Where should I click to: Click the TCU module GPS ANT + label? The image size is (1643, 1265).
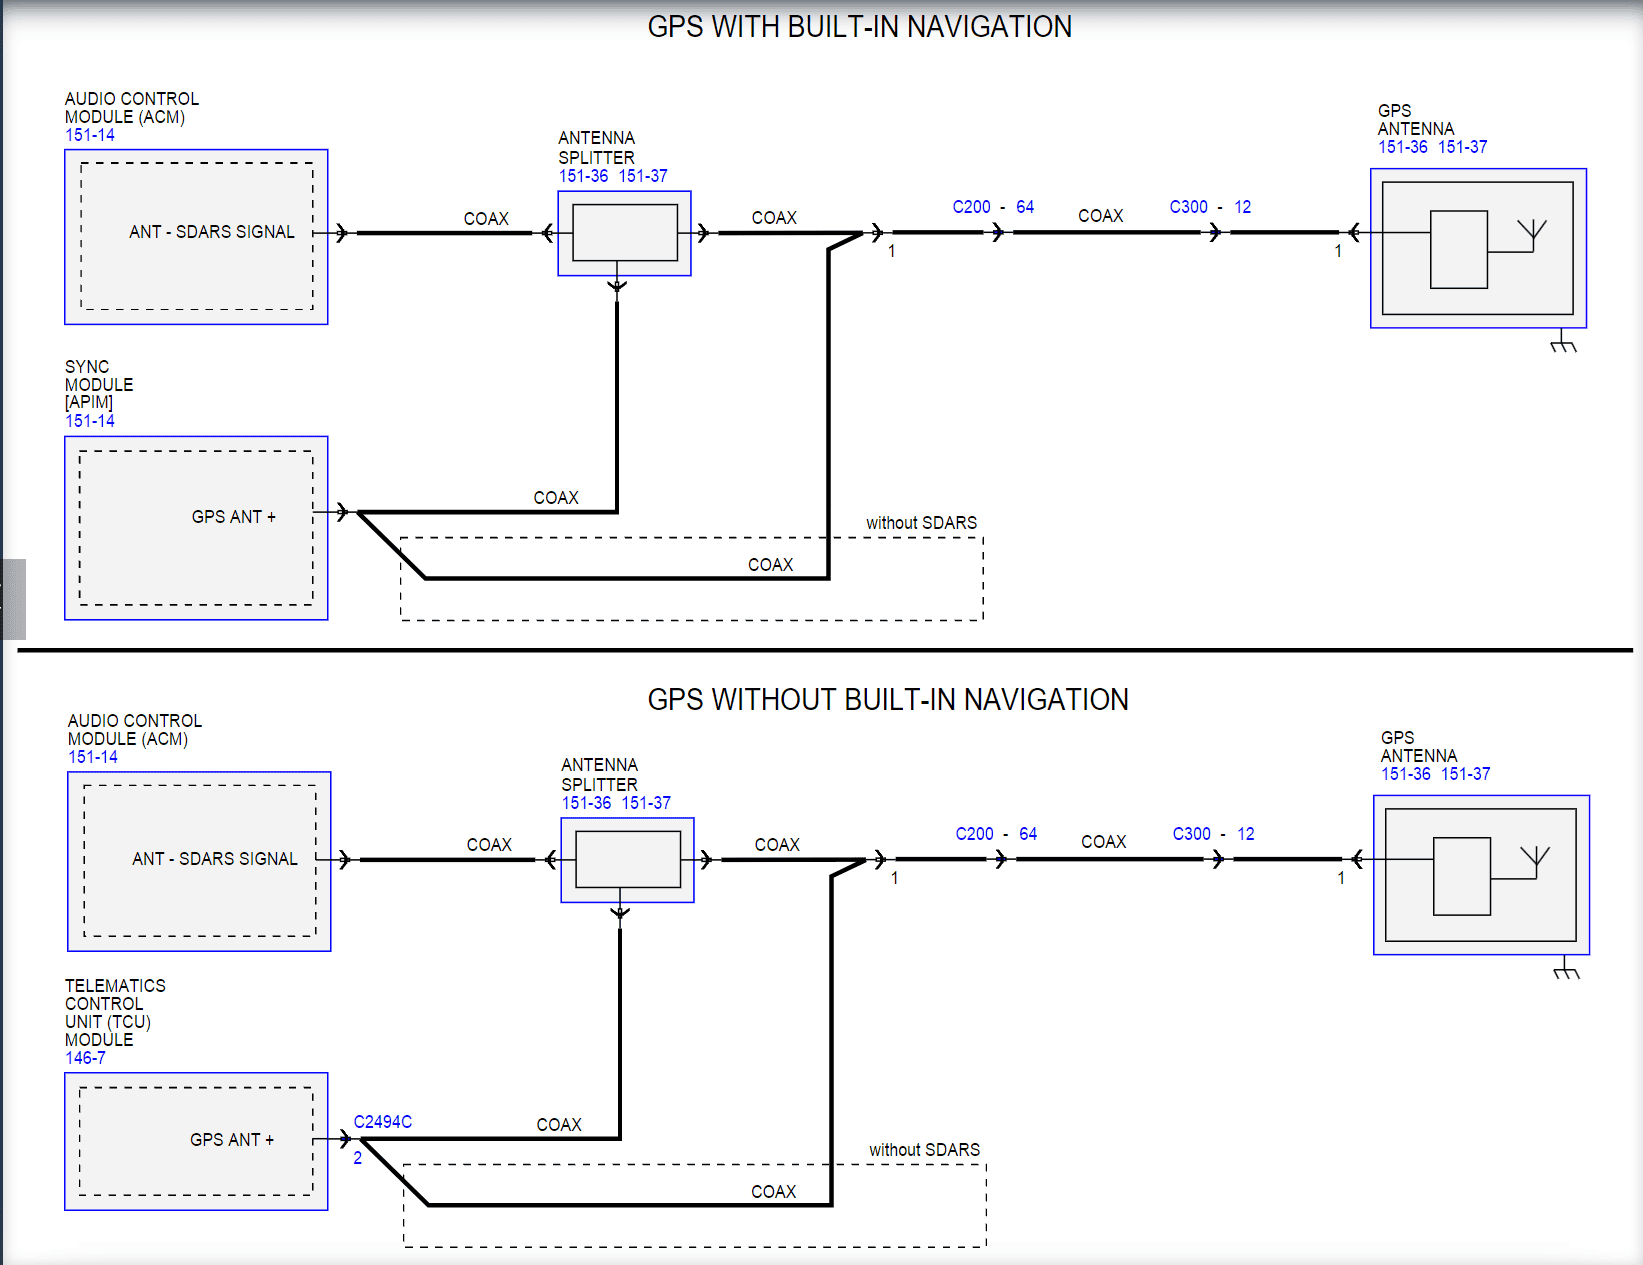click(232, 1140)
